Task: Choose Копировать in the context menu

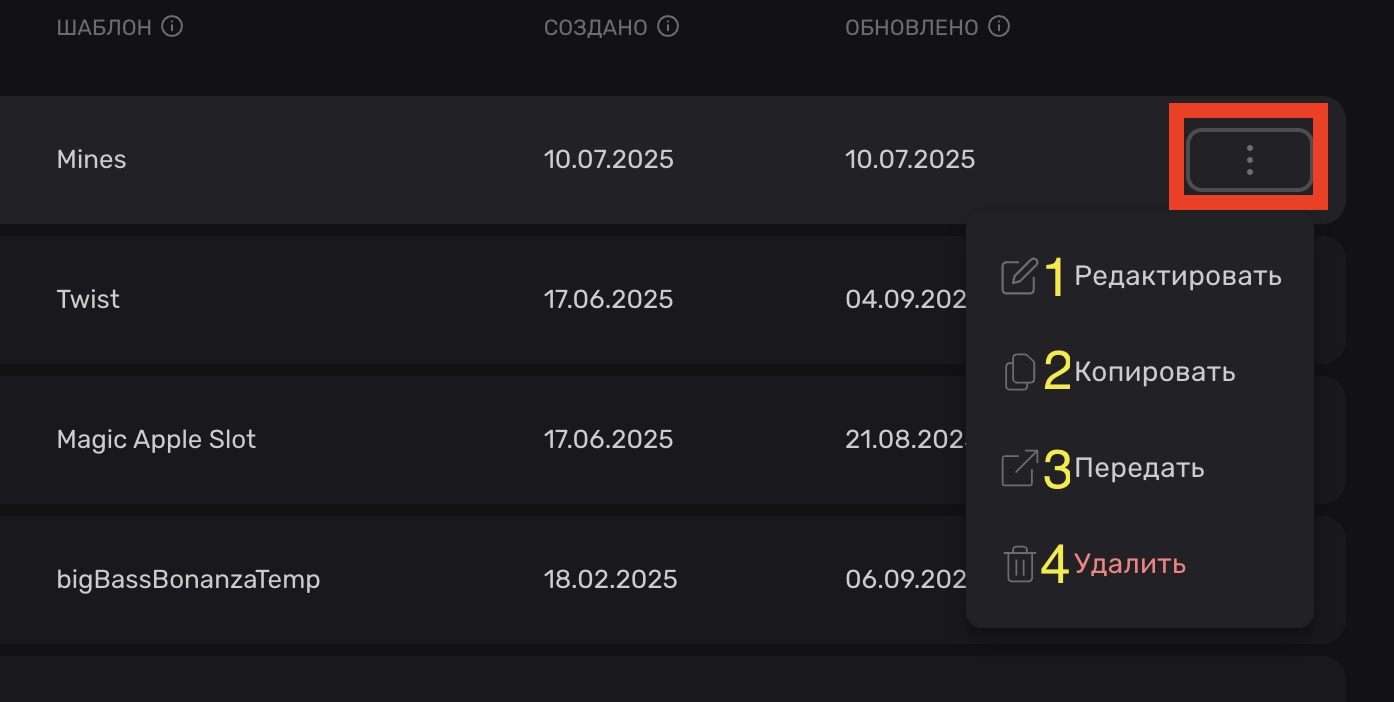Action: [1154, 372]
